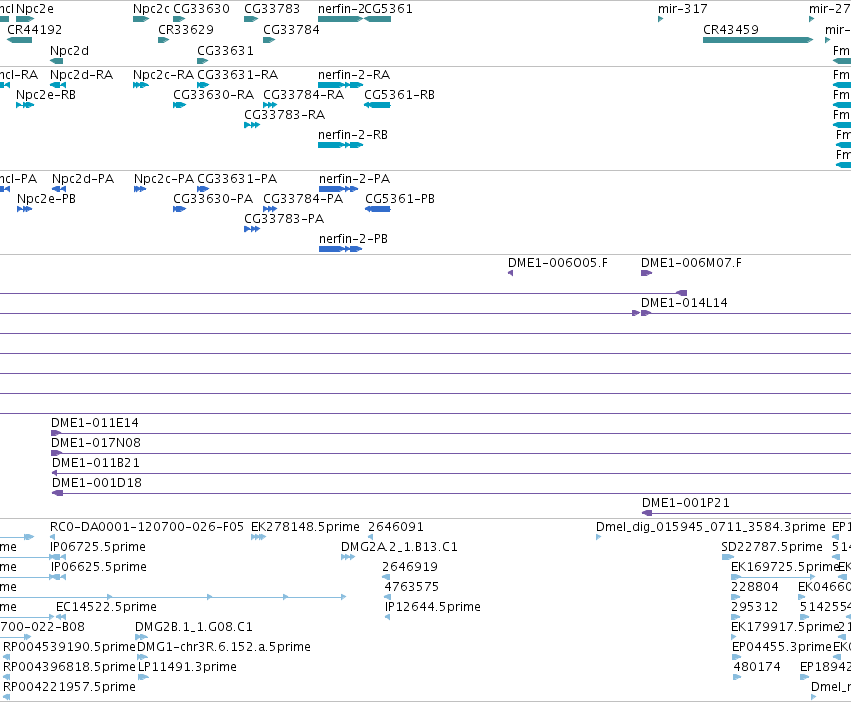Click the CG33630-PA protein label

pyautogui.click(x=213, y=199)
